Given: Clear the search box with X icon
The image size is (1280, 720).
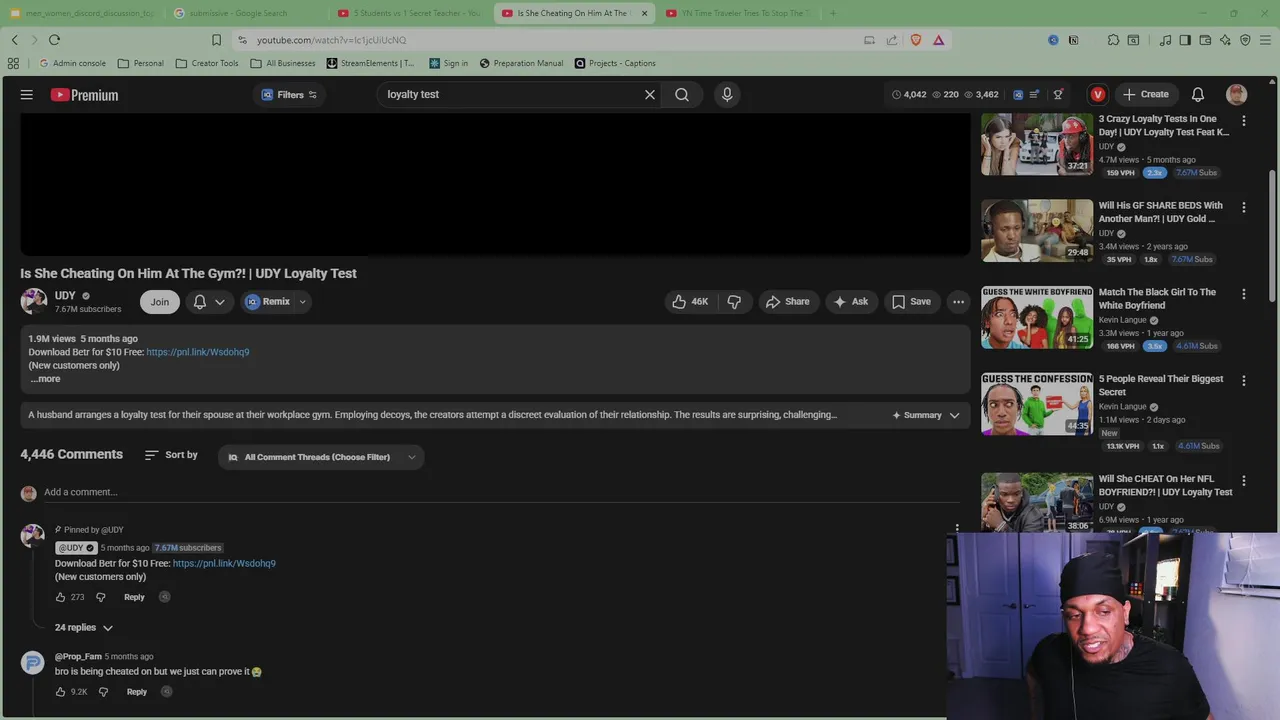Looking at the screenshot, I should pos(650,94).
